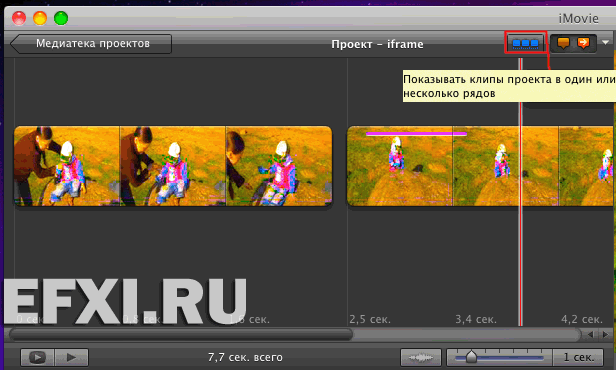Click the horizontal scrollbar thumb

tap(181, 335)
